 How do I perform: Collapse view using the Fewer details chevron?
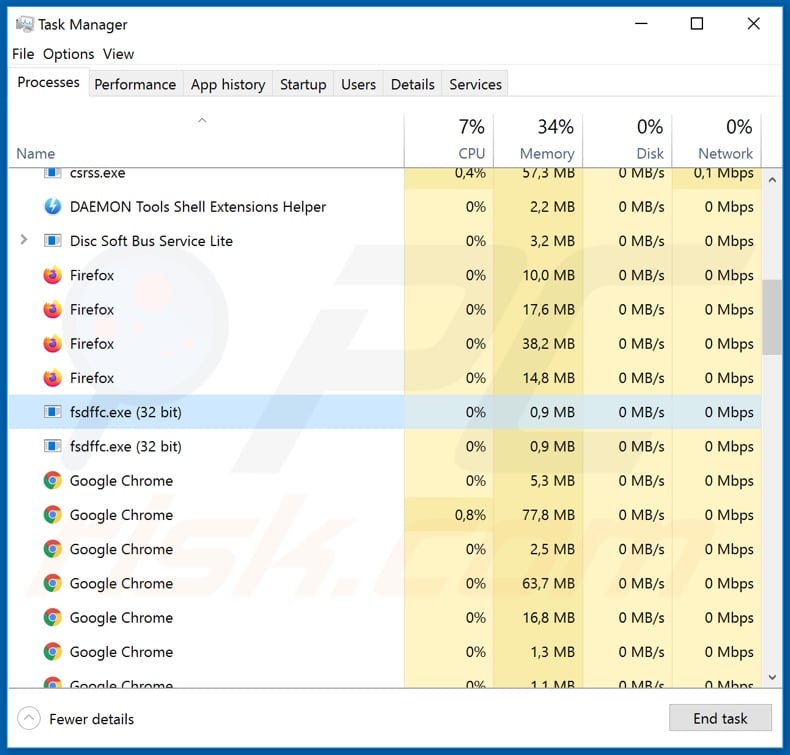click(29, 718)
